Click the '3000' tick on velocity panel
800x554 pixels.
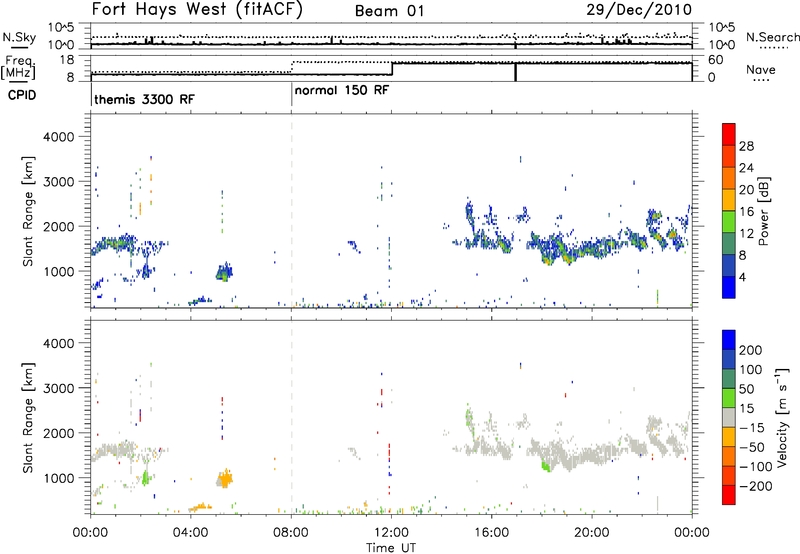click(x=58, y=388)
